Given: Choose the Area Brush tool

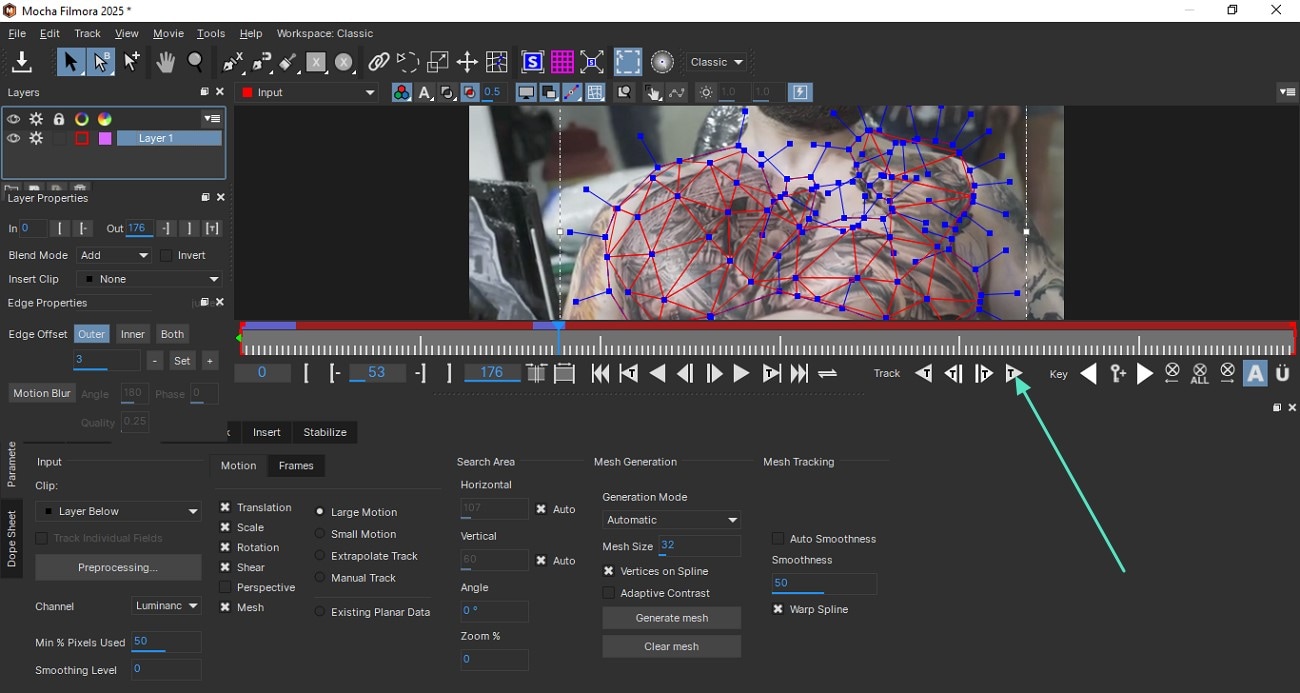Looking at the screenshot, I should [x=288, y=63].
